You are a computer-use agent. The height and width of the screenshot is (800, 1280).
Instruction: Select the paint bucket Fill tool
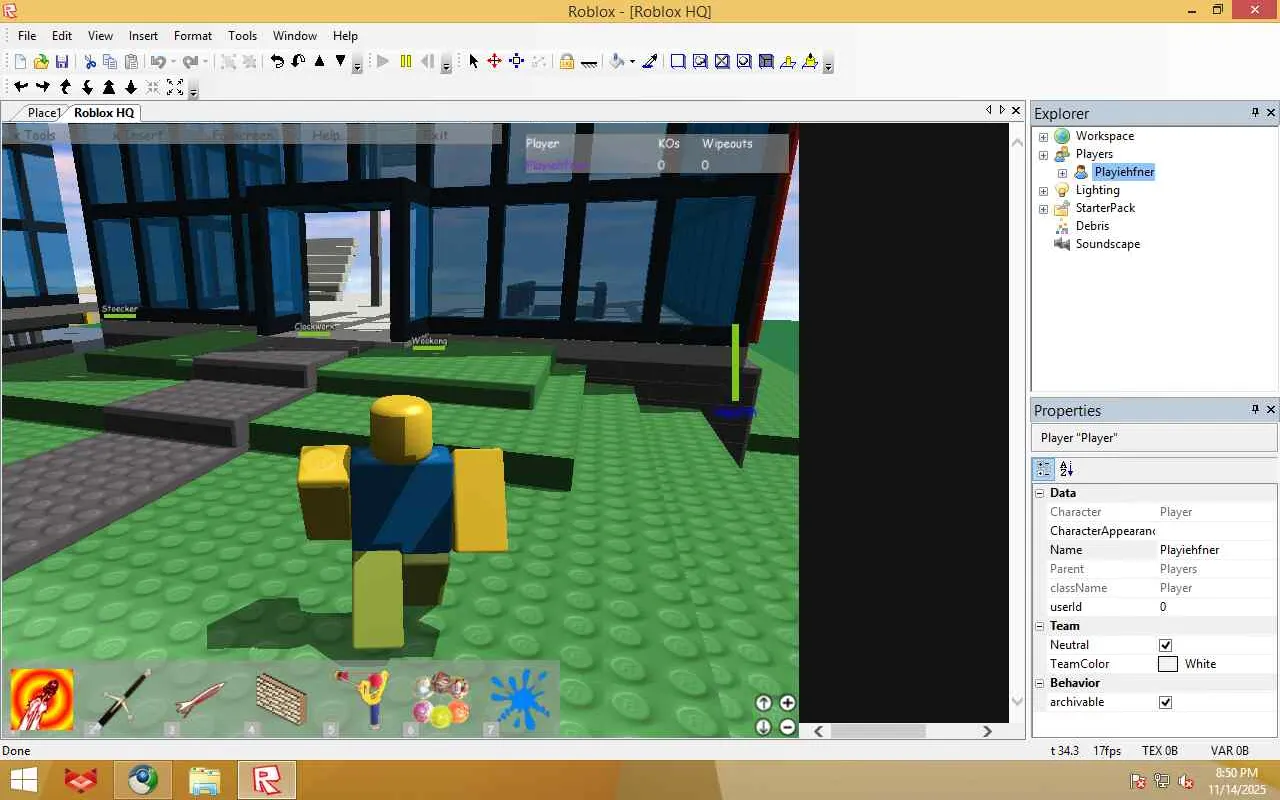[616, 62]
